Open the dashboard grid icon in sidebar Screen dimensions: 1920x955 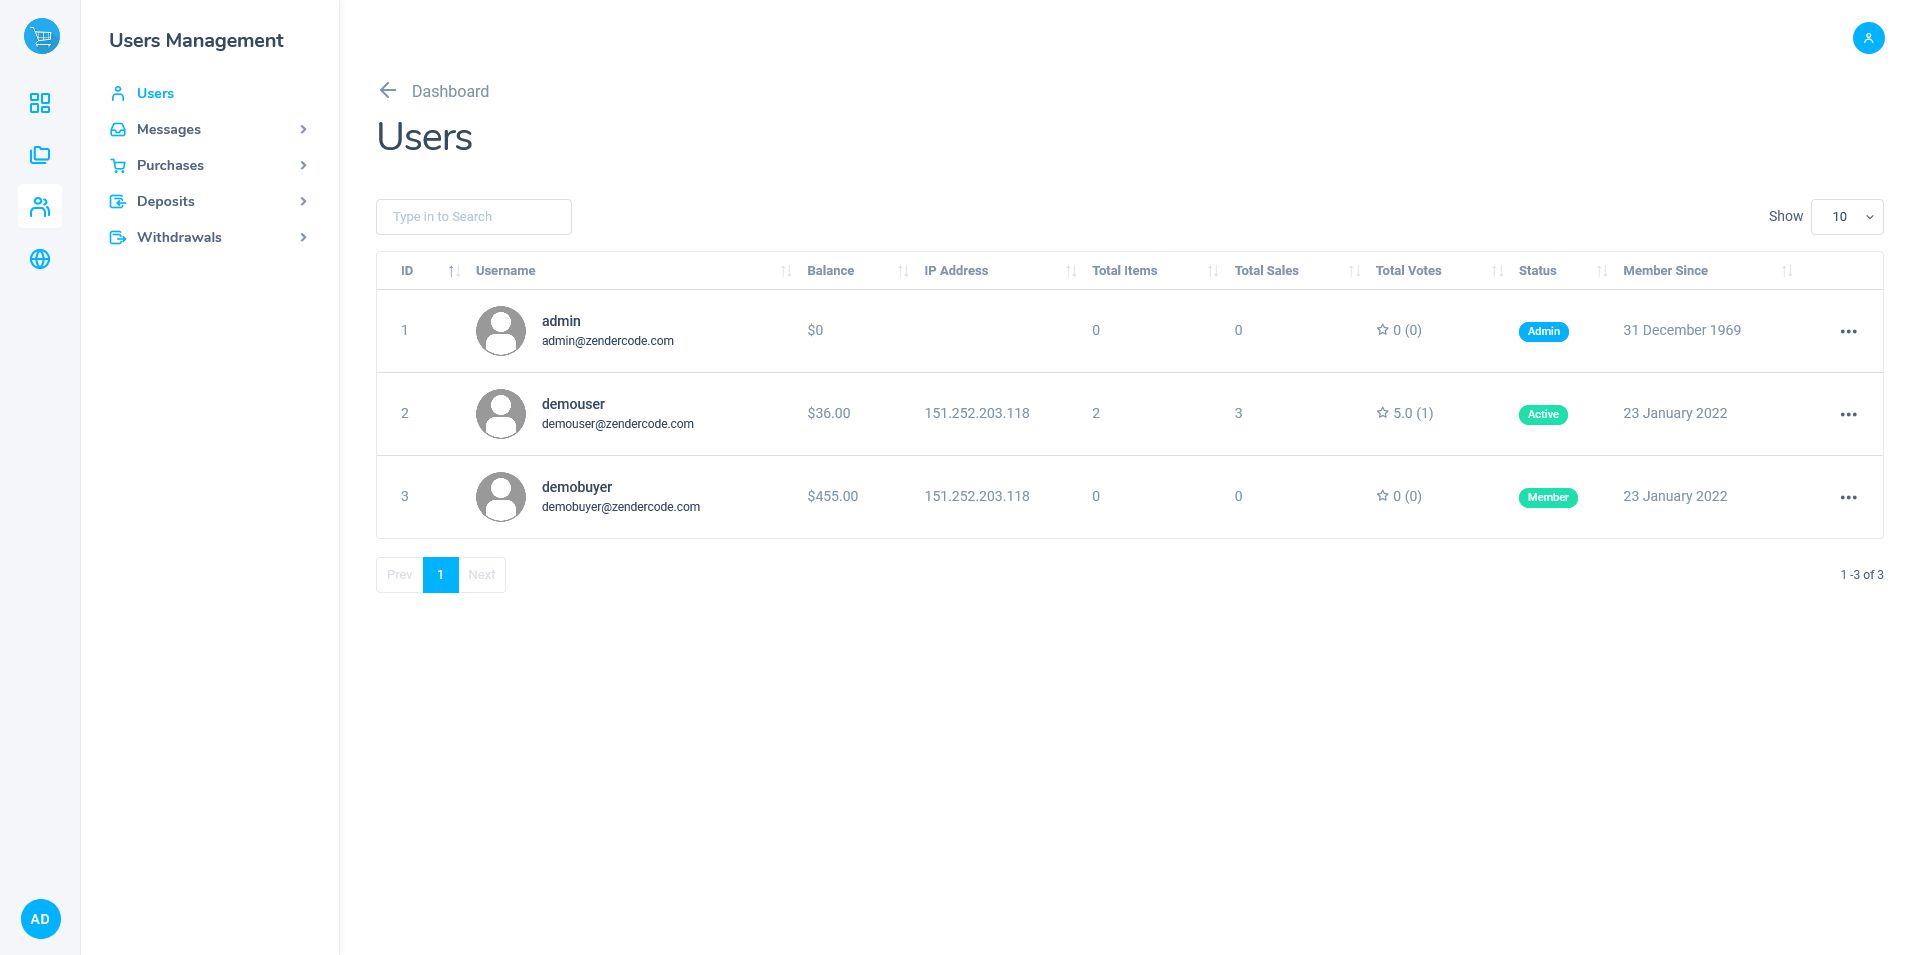40,103
